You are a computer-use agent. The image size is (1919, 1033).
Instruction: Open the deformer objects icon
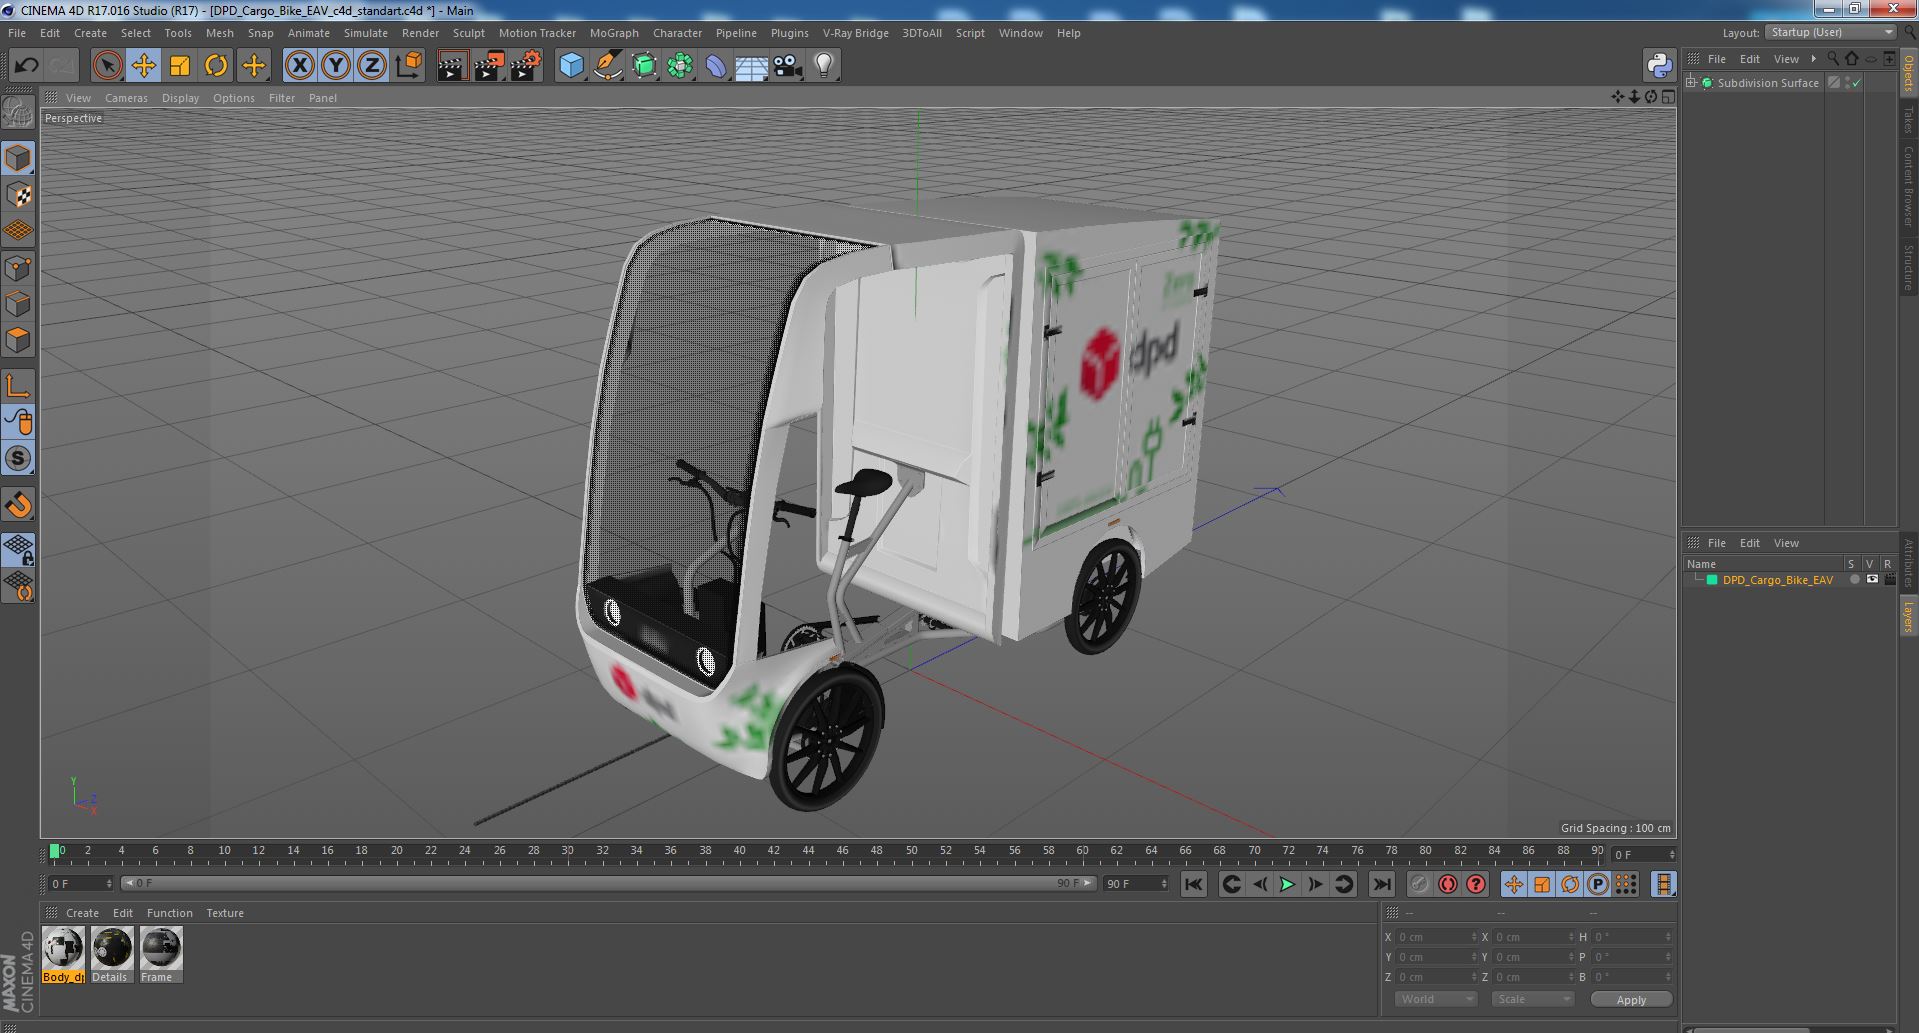pyautogui.click(x=716, y=66)
